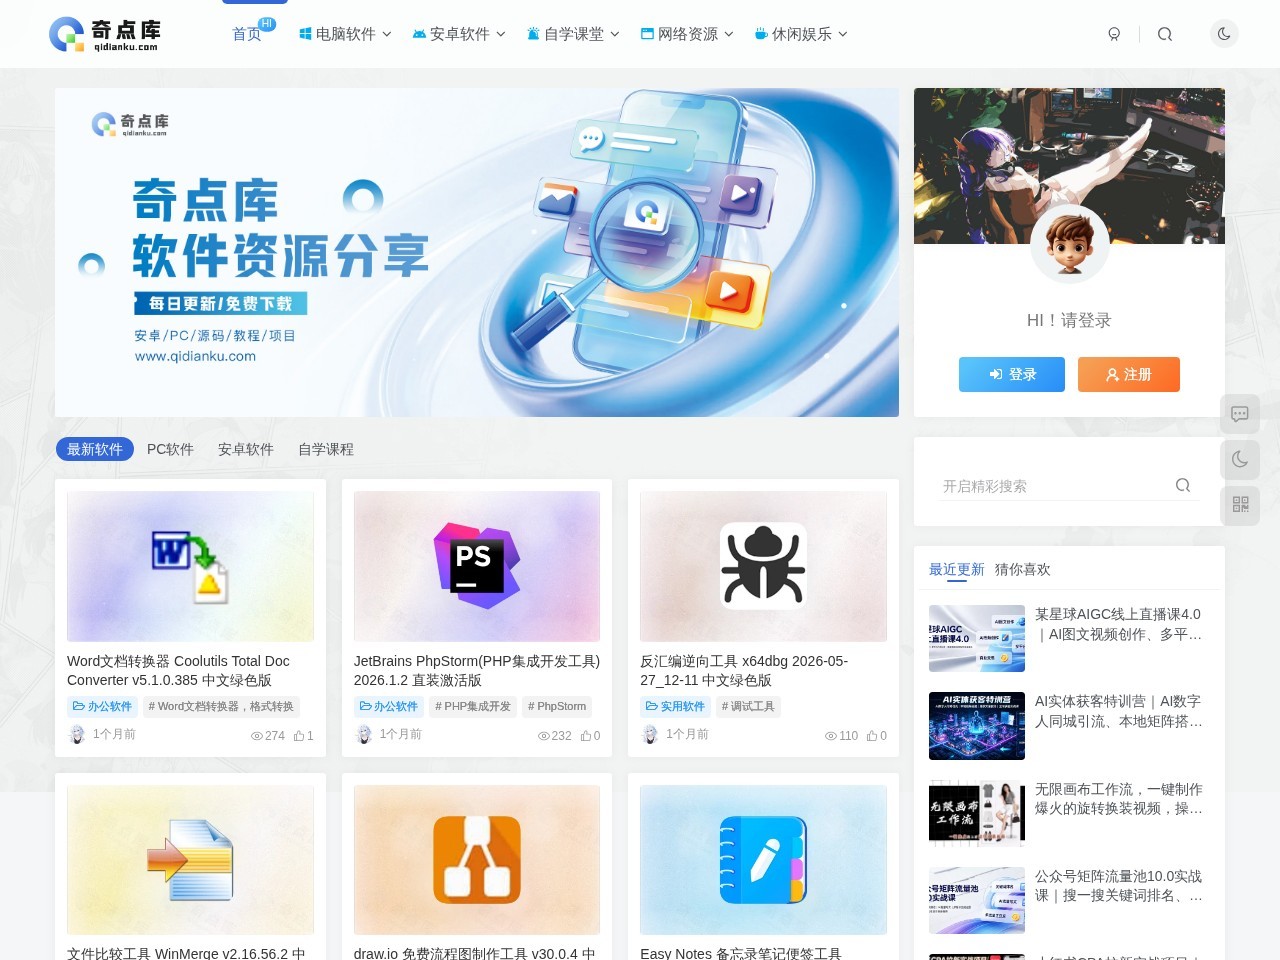
Task: Click the 奇点库 软件资源分享 banner
Action: tap(477, 252)
